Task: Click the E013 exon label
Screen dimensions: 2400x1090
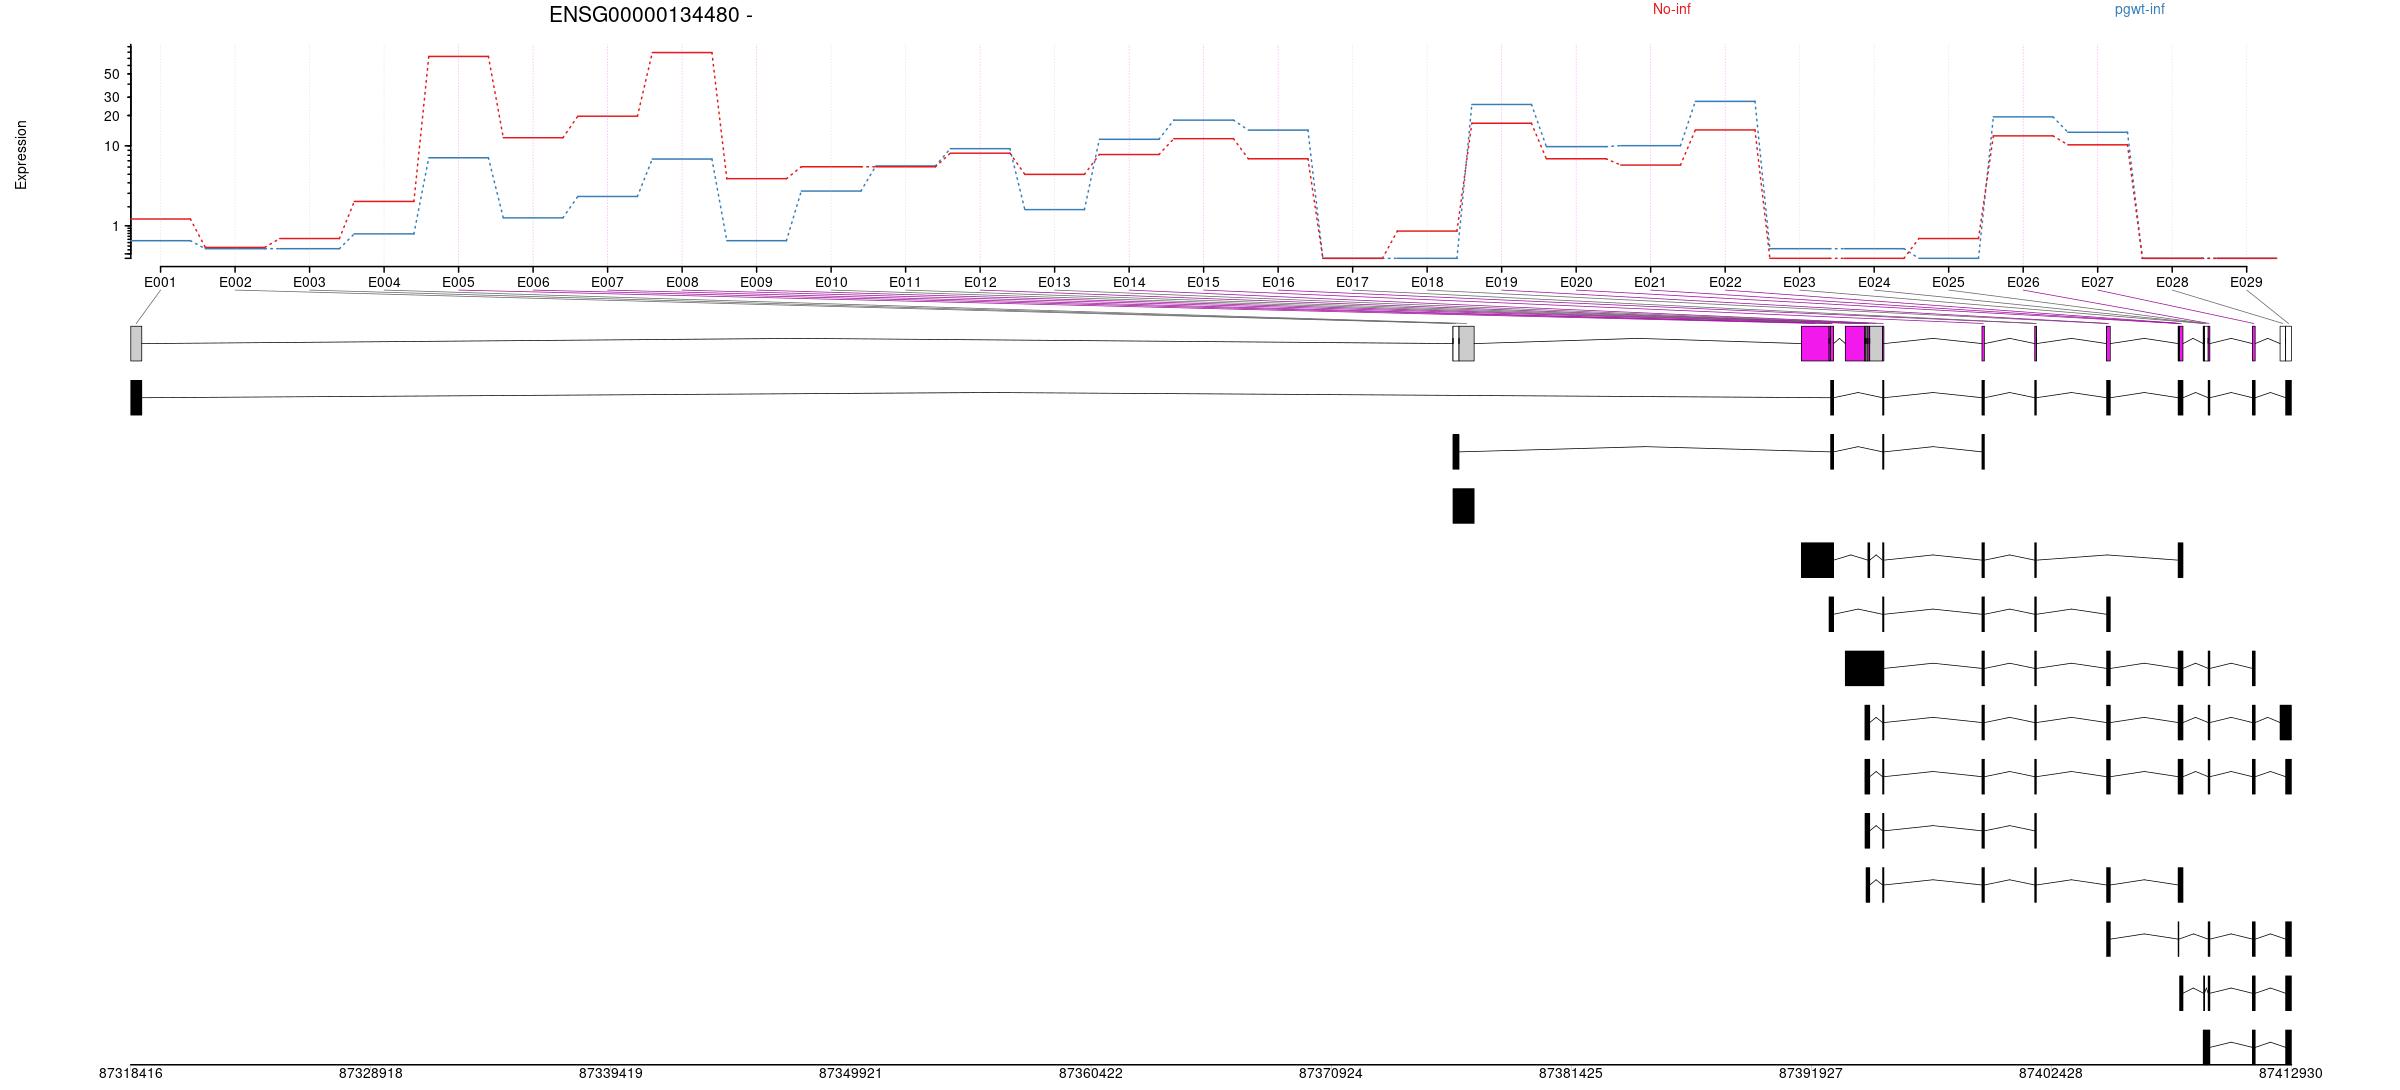Action: (x=1054, y=282)
